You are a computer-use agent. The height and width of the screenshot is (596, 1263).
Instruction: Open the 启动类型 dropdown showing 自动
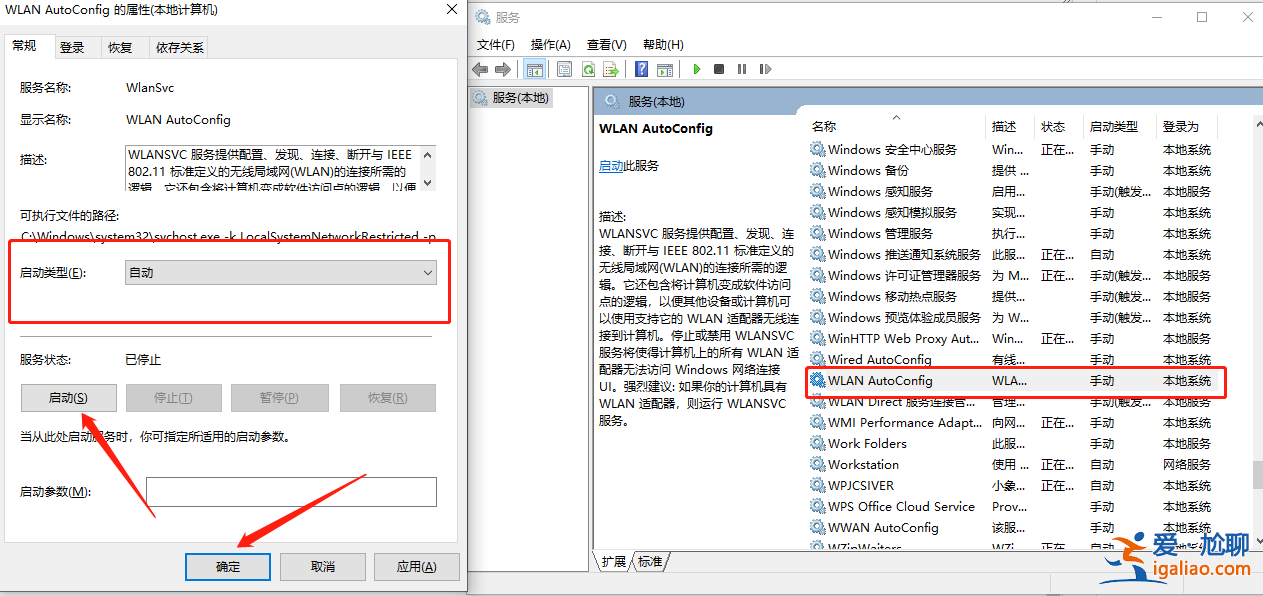pyautogui.click(x=428, y=272)
